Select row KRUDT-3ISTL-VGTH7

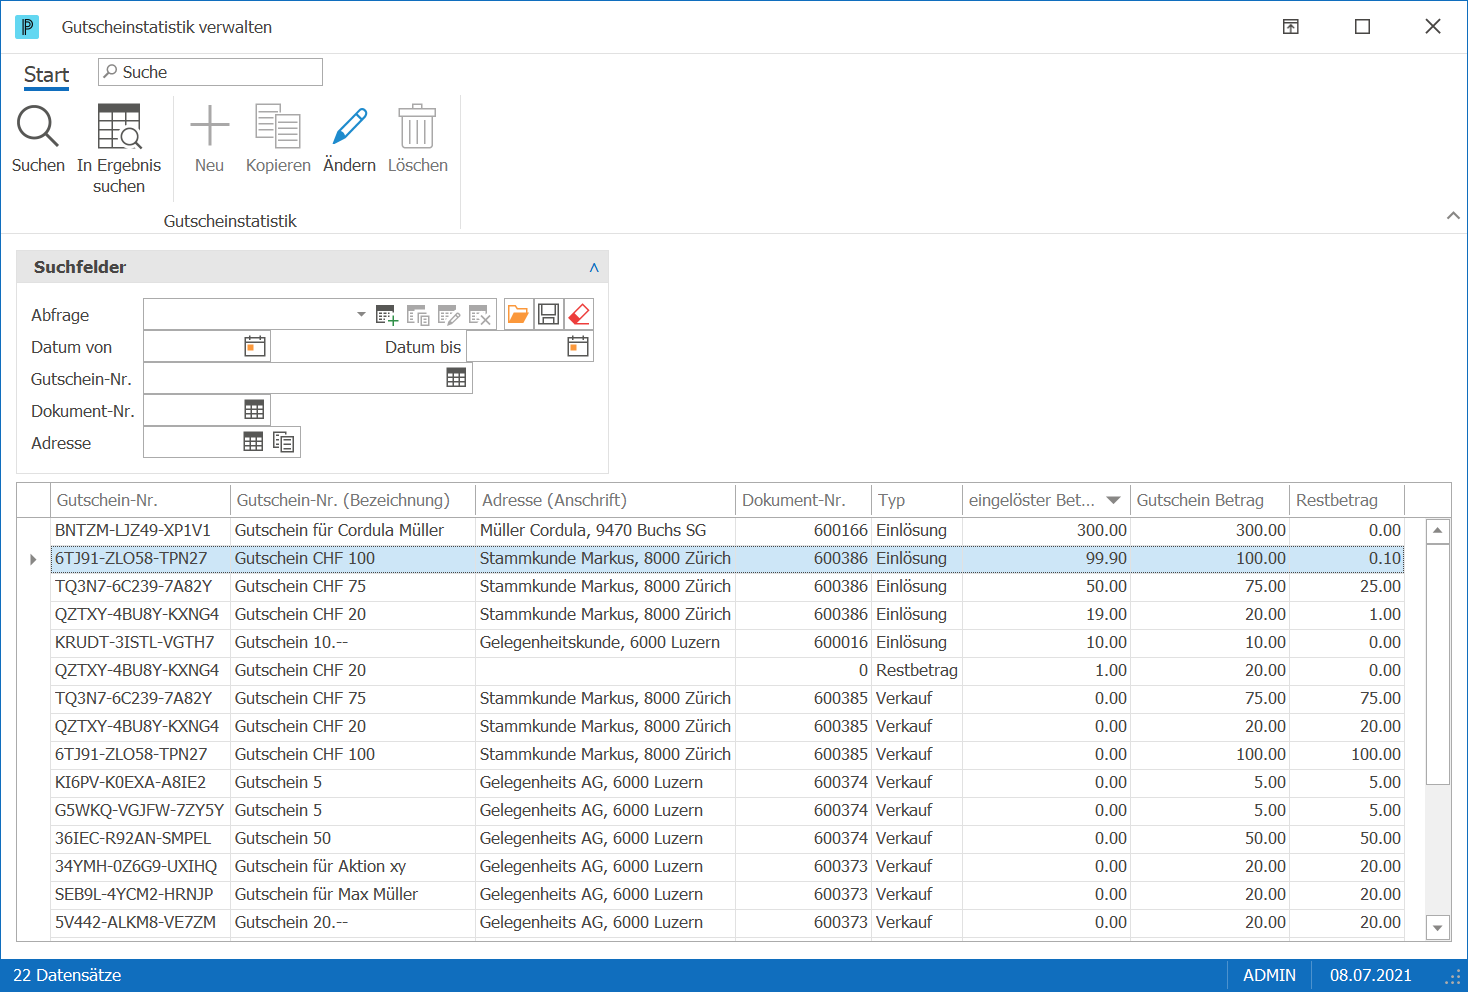(x=727, y=642)
